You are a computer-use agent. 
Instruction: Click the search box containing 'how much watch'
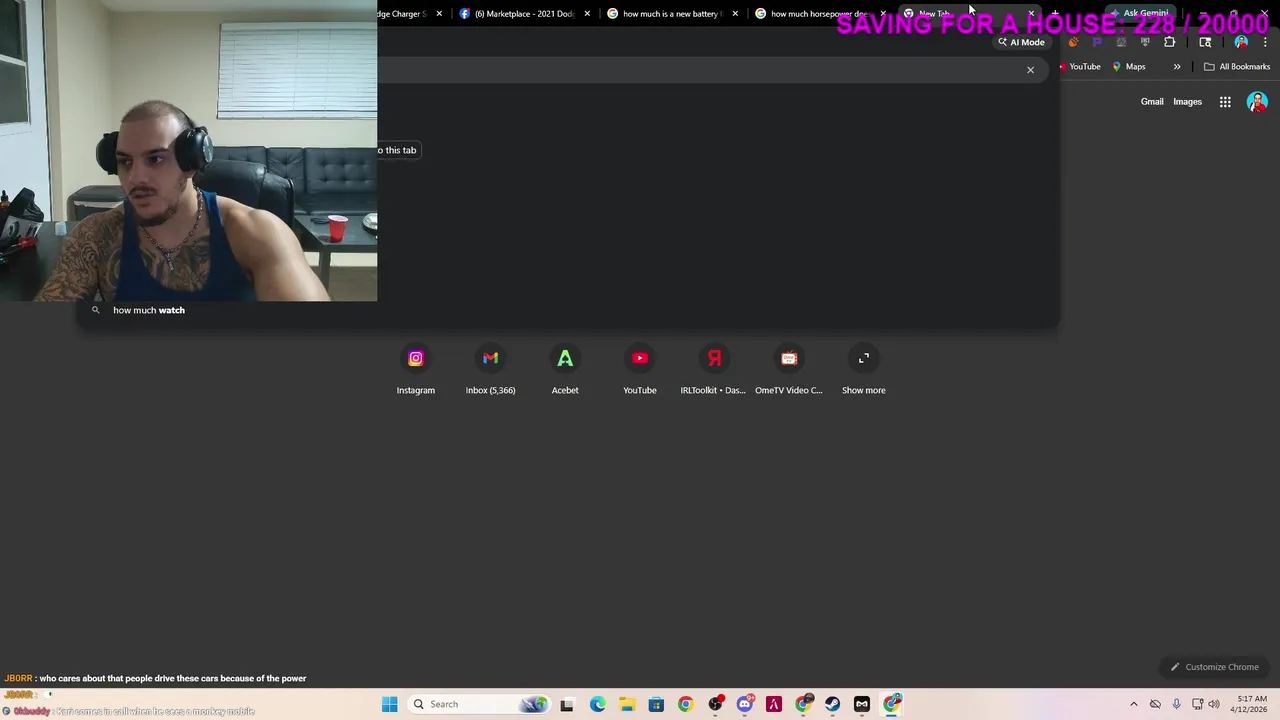[568, 310]
